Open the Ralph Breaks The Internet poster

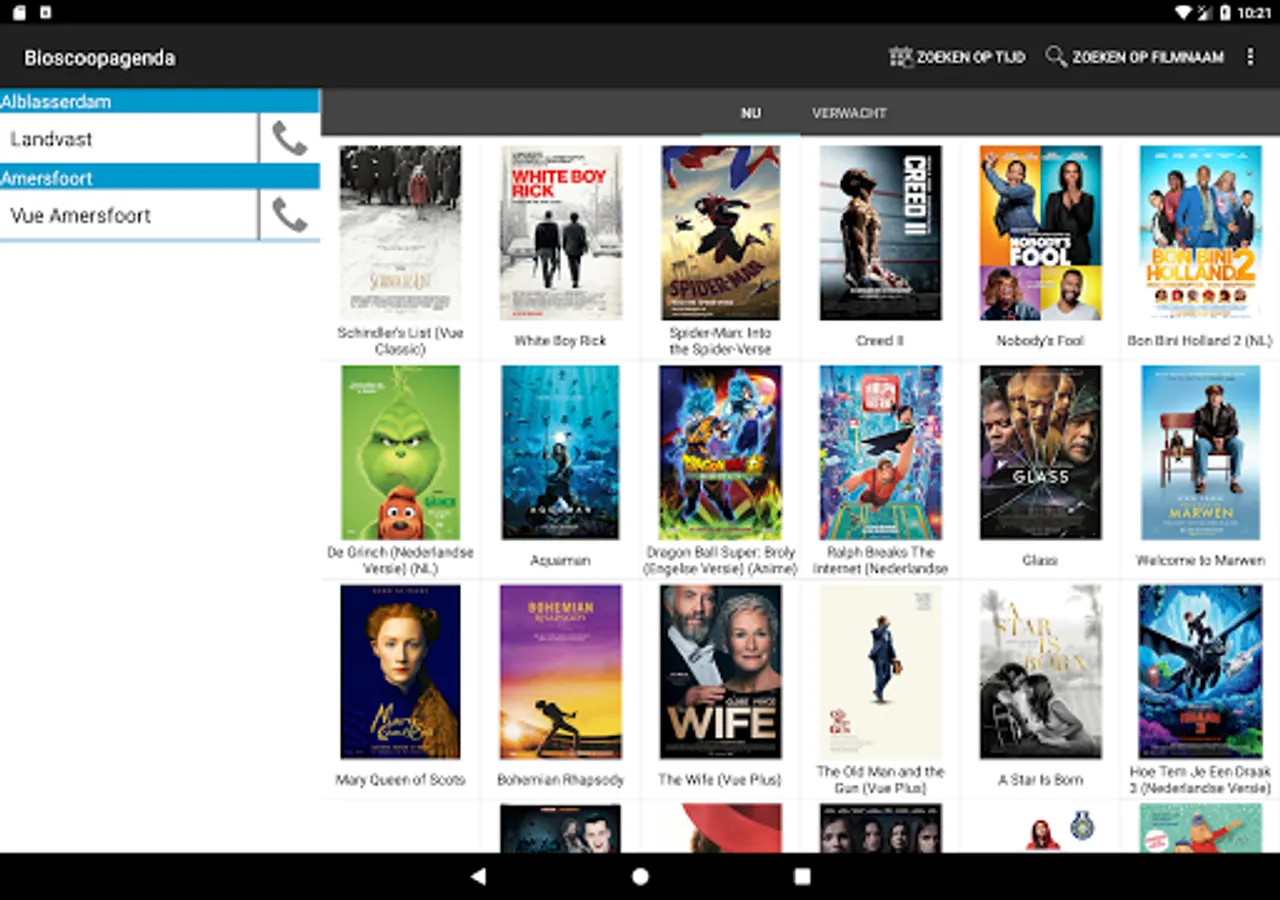click(880, 452)
